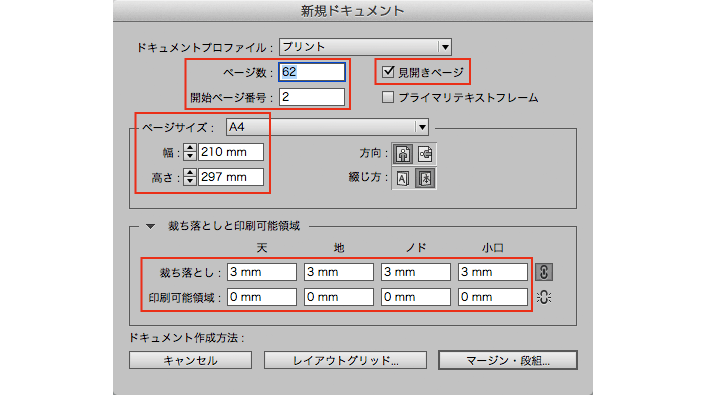
Task: Decrease 高さ value with down arrow
Action: (190, 181)
